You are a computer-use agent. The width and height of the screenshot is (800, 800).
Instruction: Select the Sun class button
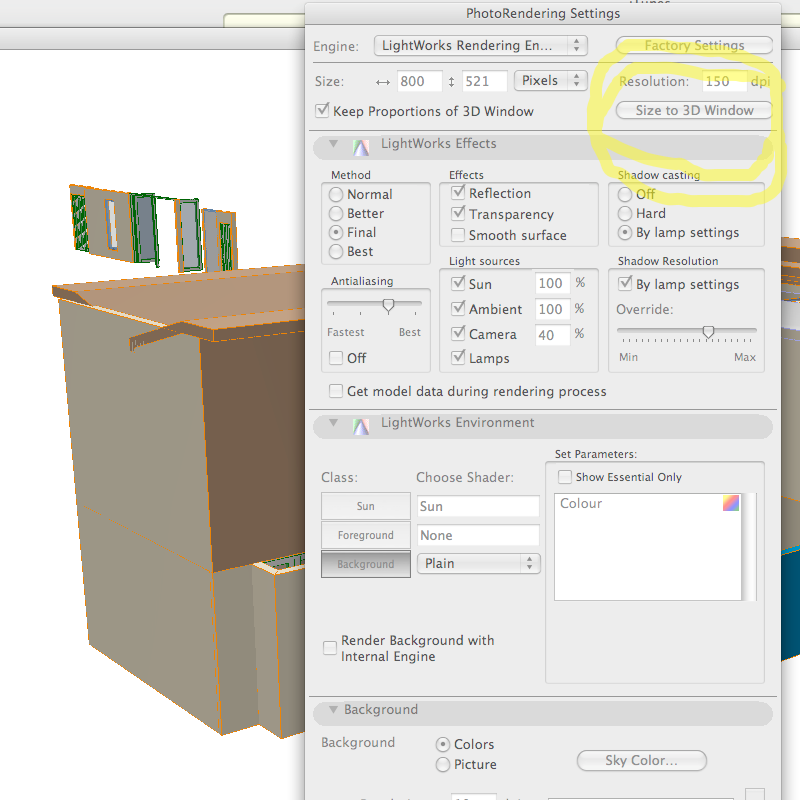pyautogui.click(x=366, y=506)
